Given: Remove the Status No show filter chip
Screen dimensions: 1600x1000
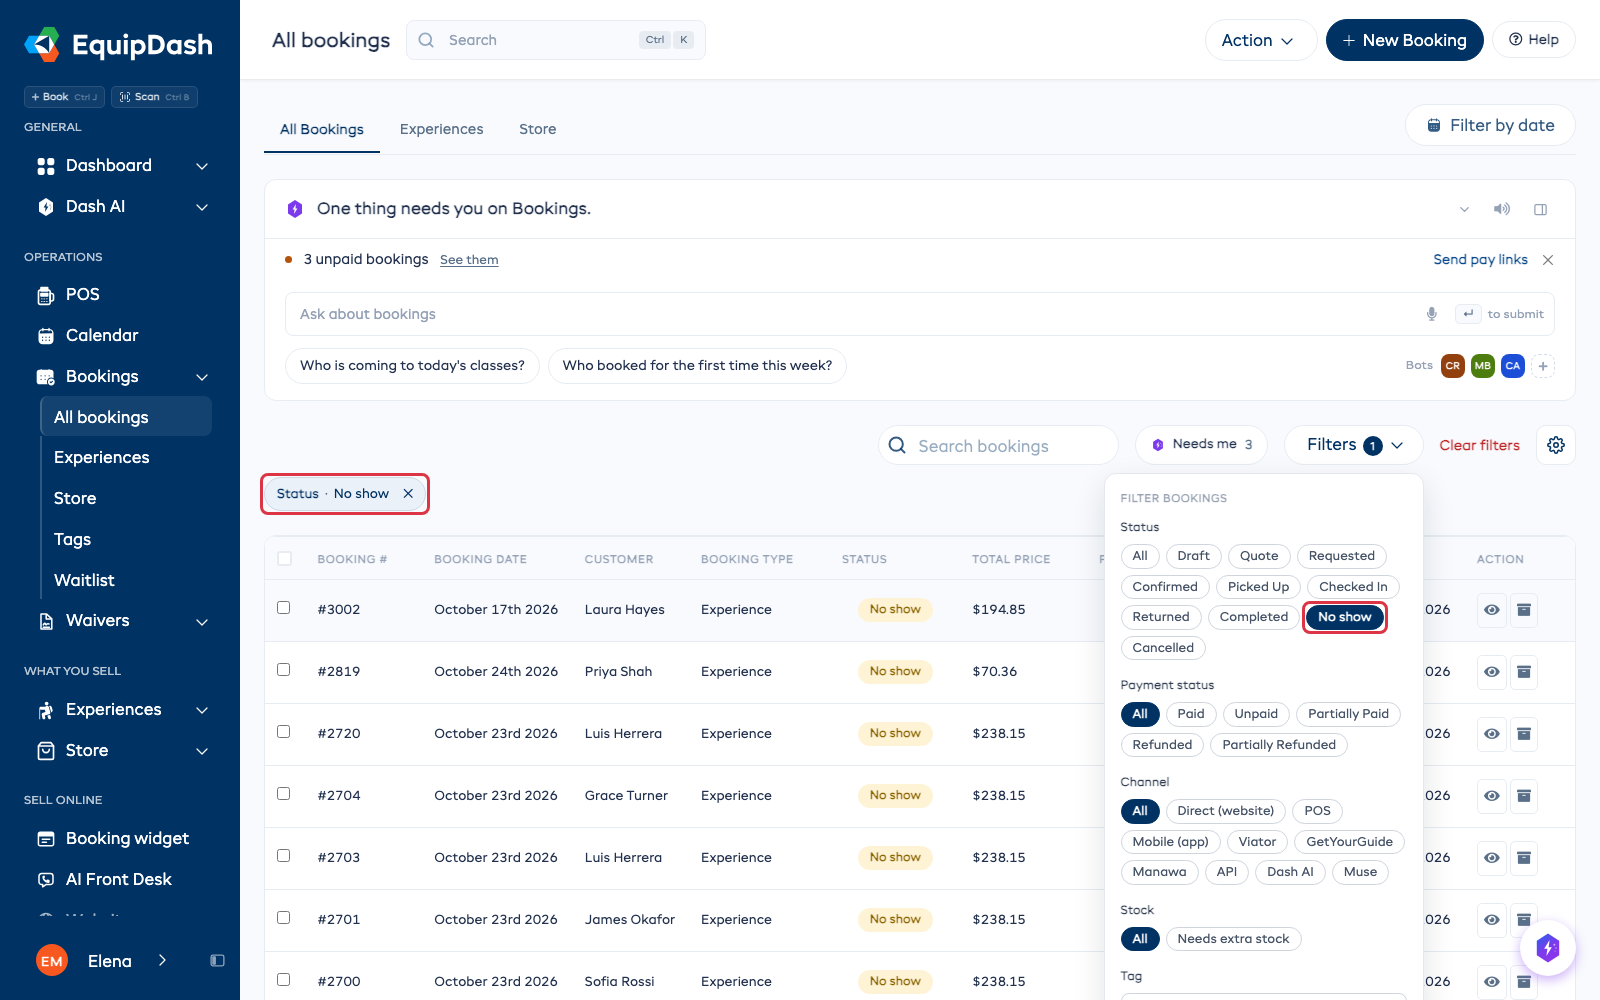Looking at the screenshot, I should (408, 494).
